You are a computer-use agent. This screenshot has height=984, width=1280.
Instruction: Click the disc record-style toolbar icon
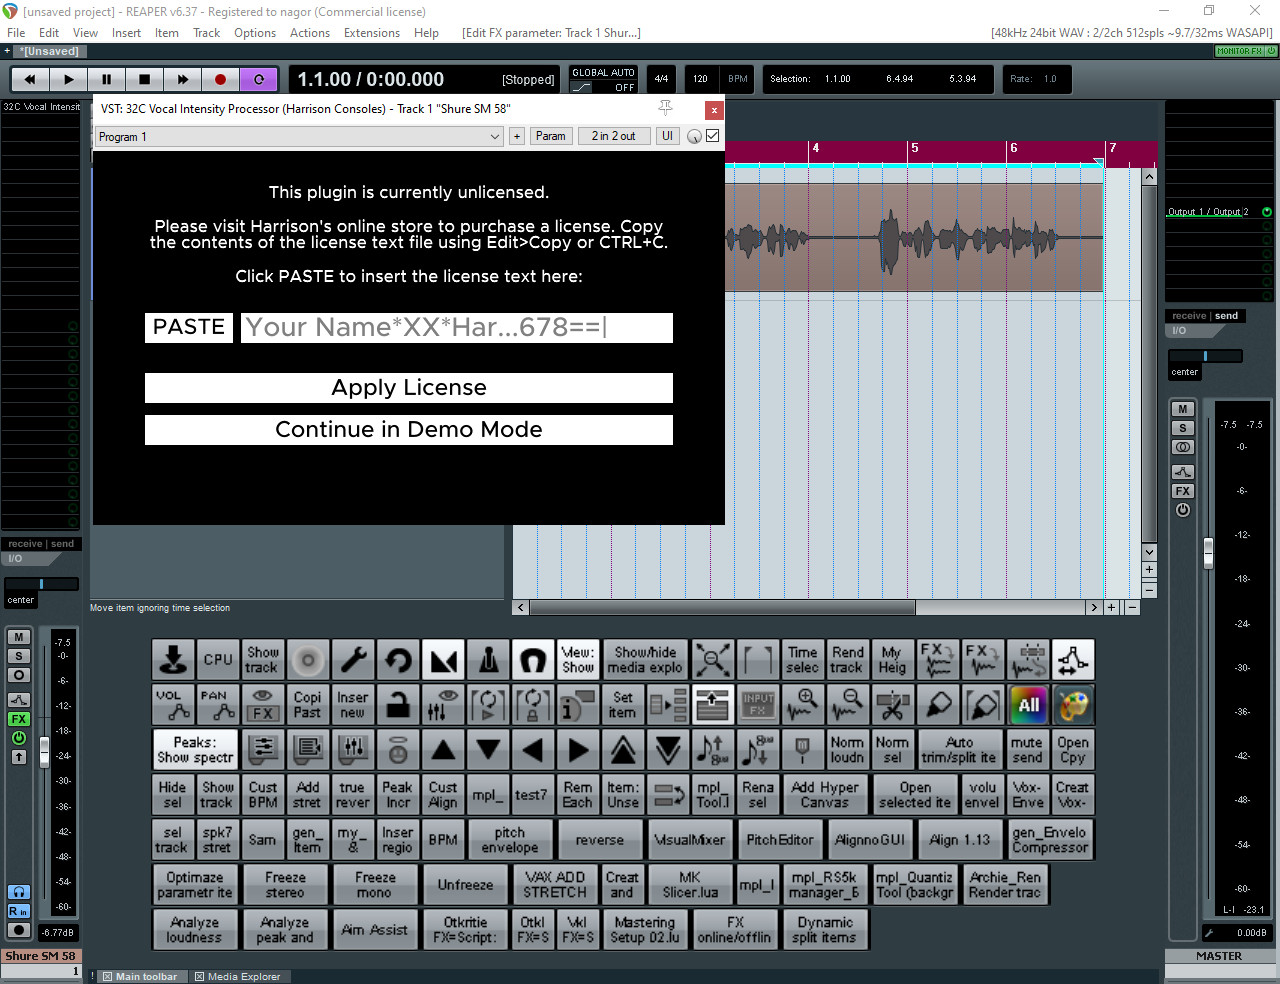(x=308, y=660)
